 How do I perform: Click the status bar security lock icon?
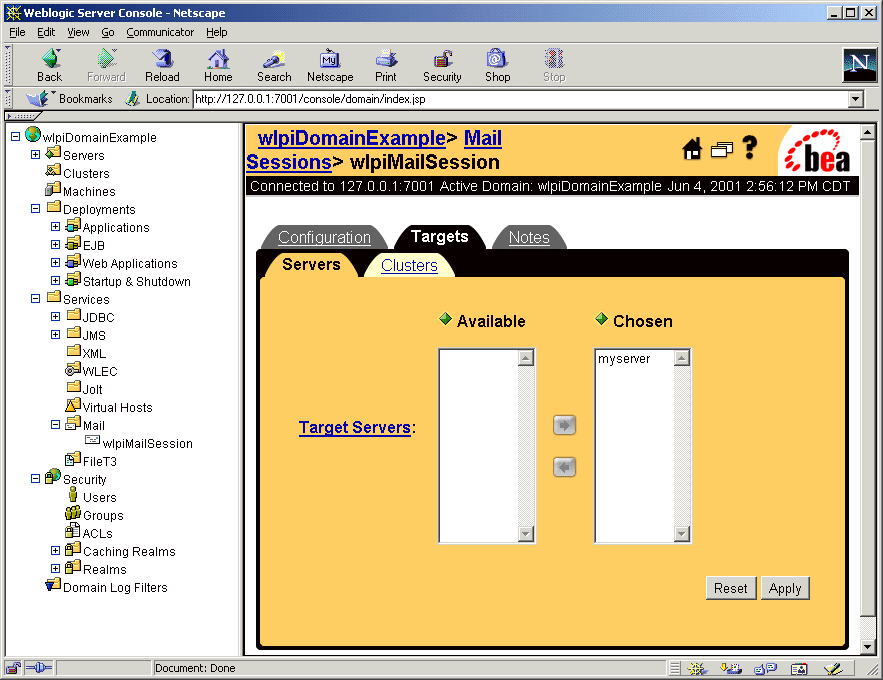(14, 668)
